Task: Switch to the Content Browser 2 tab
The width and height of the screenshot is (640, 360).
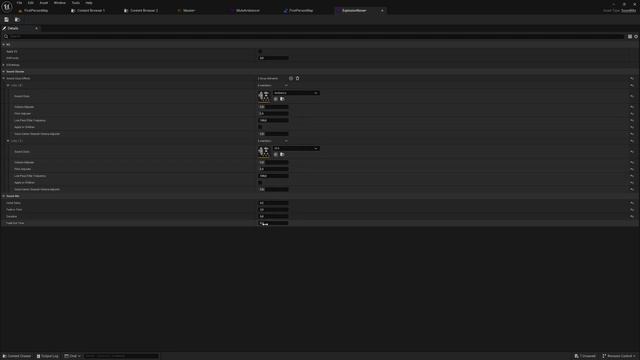Action: click(x=144, y=11)
